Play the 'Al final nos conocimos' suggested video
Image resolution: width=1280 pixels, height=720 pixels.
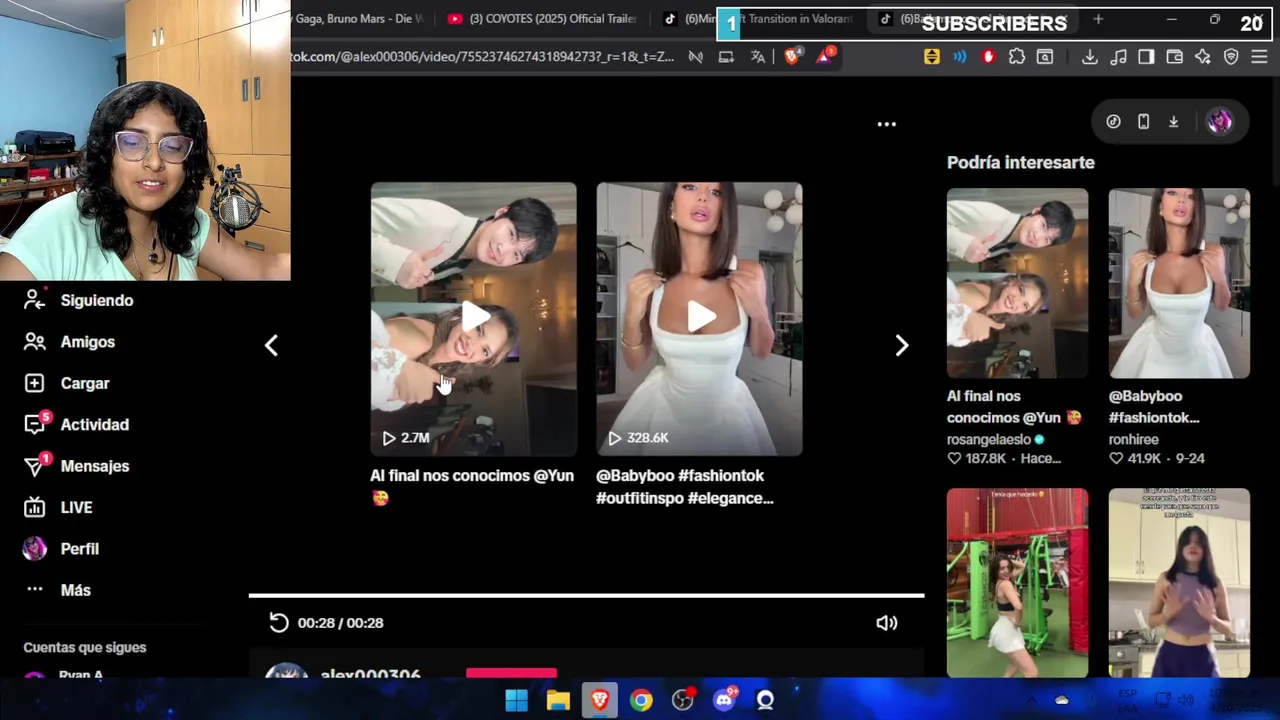[x=473, y=319]
